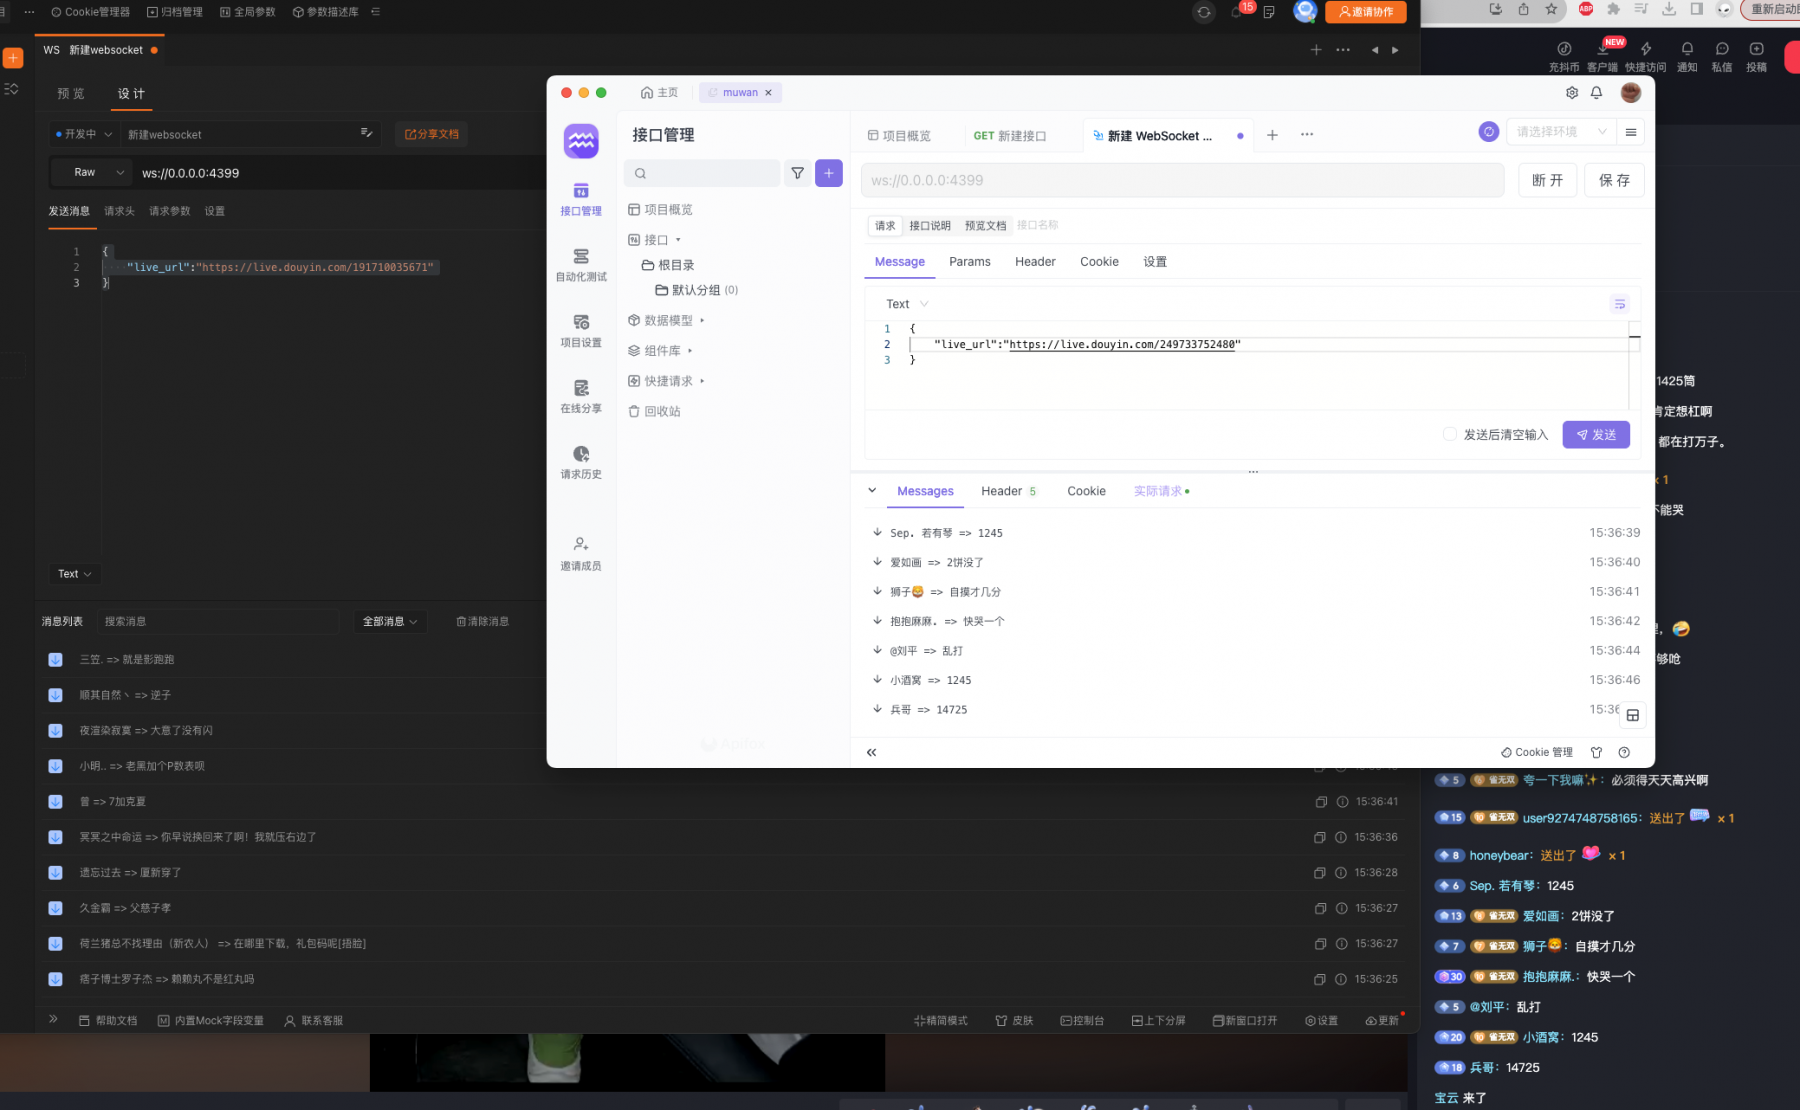
Task: Open 自动化测试 in the left sidebar
Action: pyautogui.click(x=581, y=265)
